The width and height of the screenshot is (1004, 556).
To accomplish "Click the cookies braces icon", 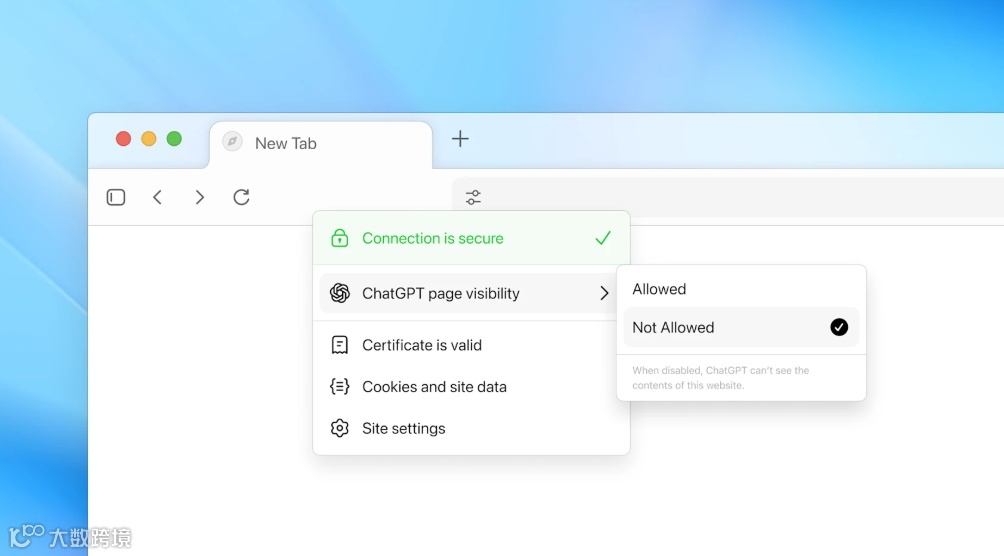I will coord(339,387).
